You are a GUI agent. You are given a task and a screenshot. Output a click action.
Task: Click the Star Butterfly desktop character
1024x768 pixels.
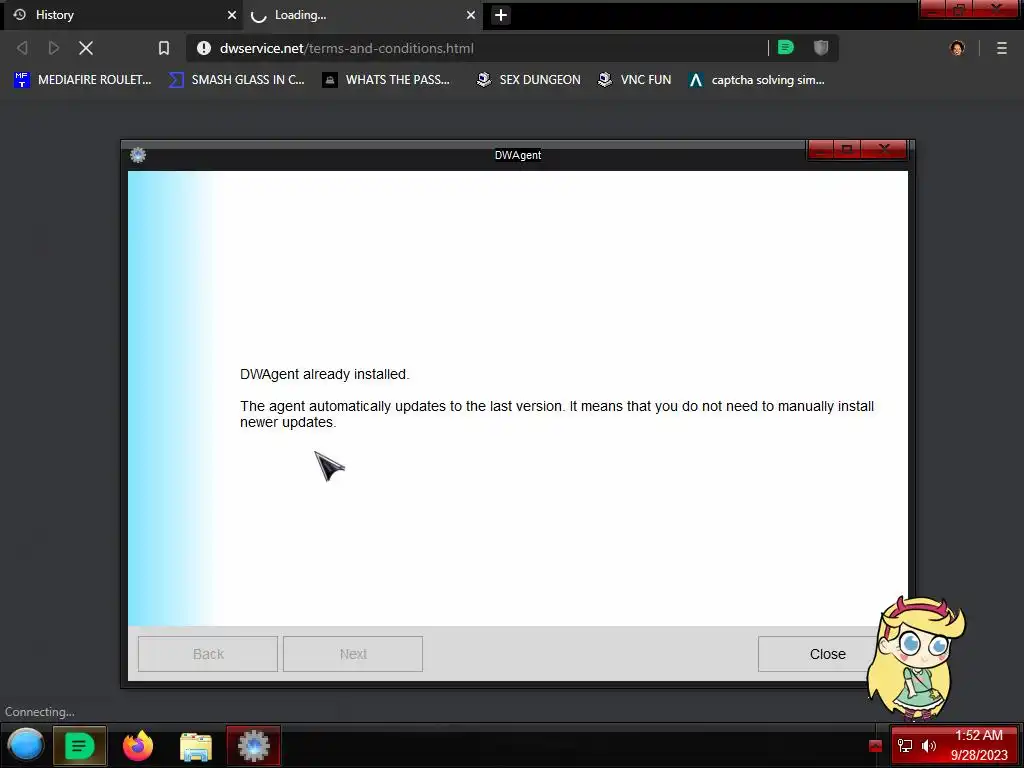[916, 658]
